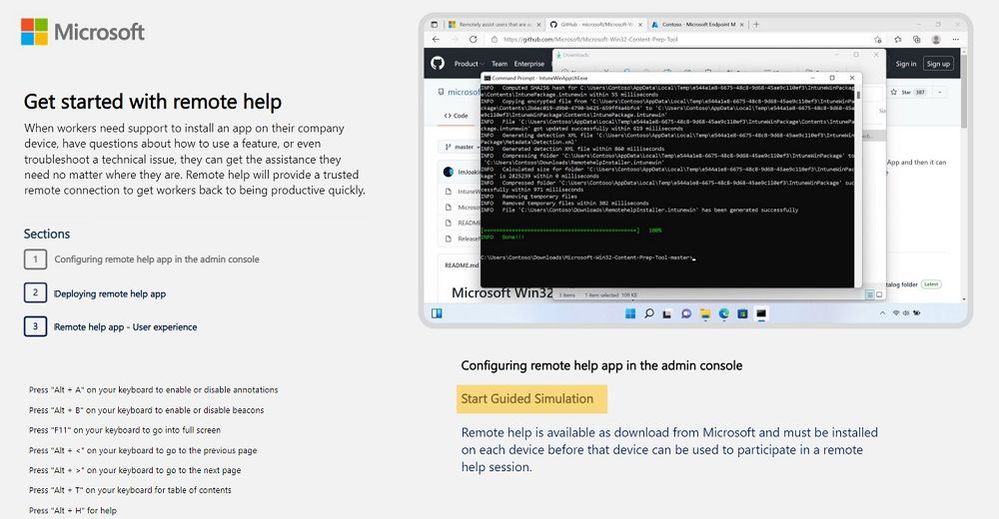Click the "Alt + A" annotations hint text
This screenshot has width=999, height=519.
[x=154, y=390]
